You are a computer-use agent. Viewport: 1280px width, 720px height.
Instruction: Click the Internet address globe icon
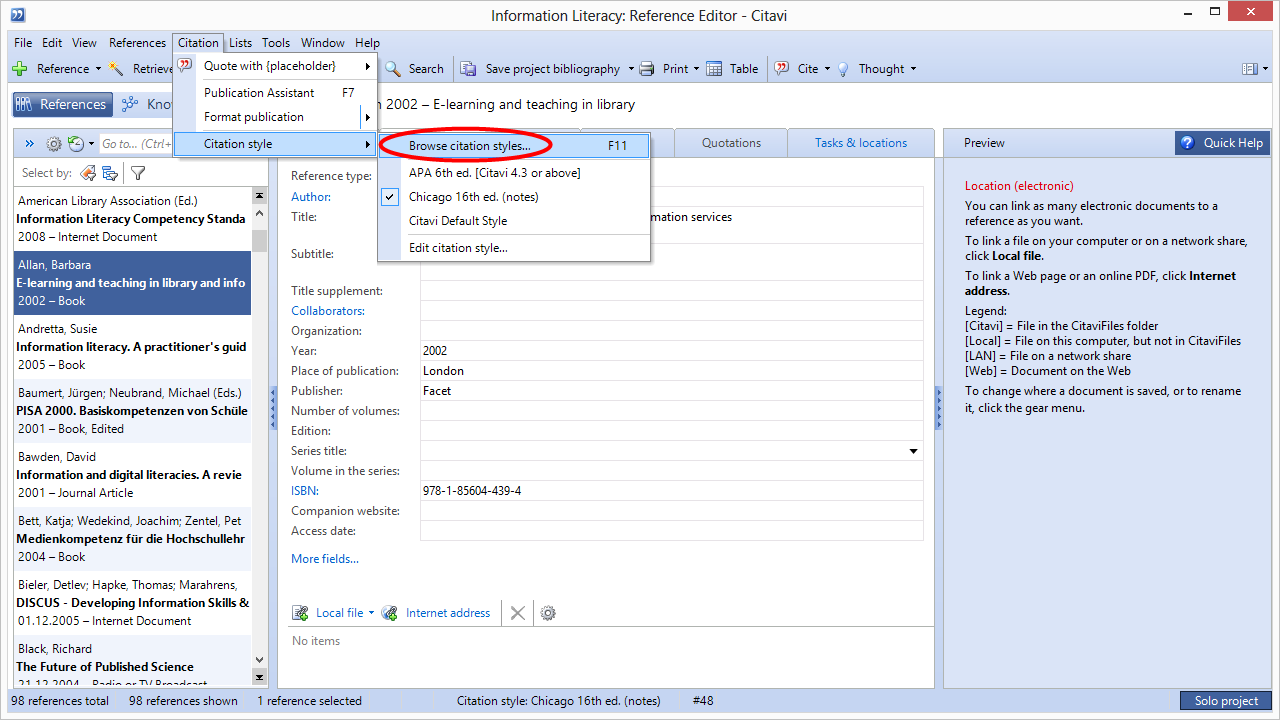[390, 613]
